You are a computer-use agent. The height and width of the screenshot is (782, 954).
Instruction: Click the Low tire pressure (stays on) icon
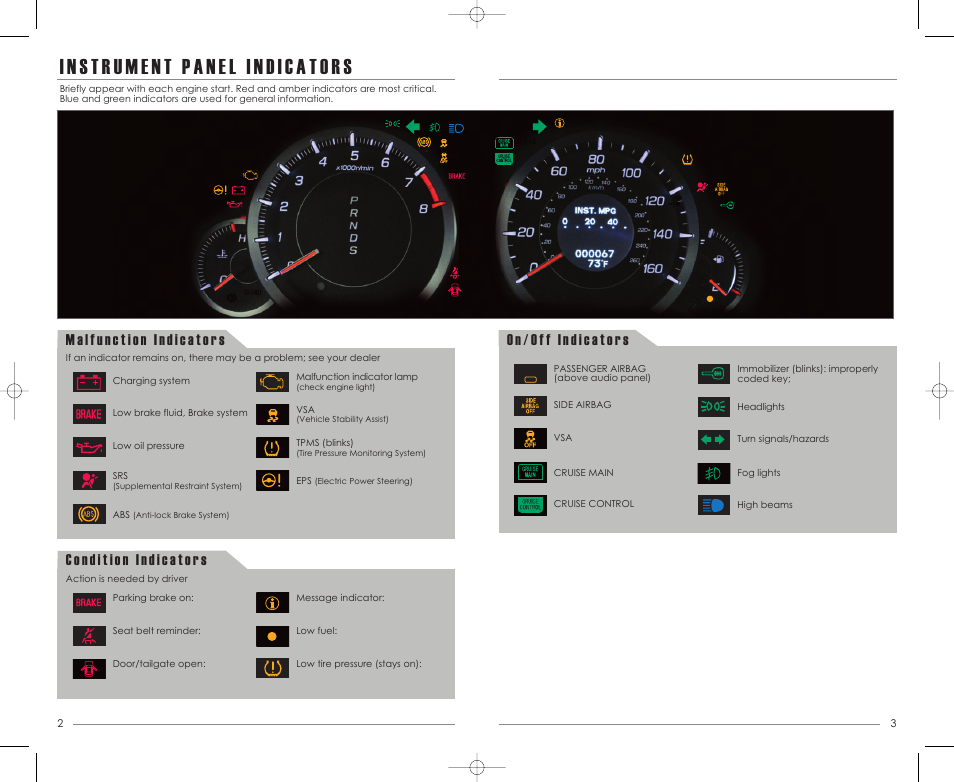click(x=272, y=669)
